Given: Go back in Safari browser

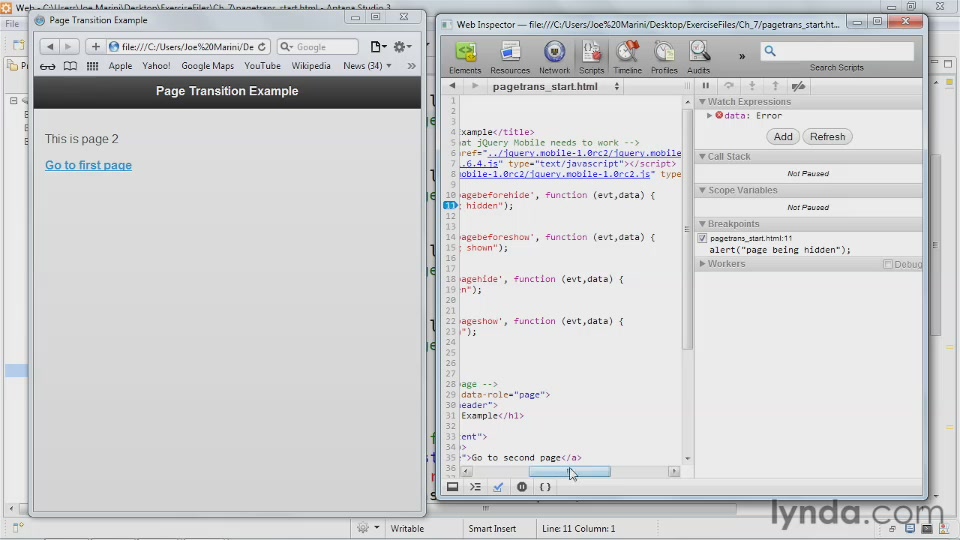Looking at the screenshot, I should pos(50,47).
